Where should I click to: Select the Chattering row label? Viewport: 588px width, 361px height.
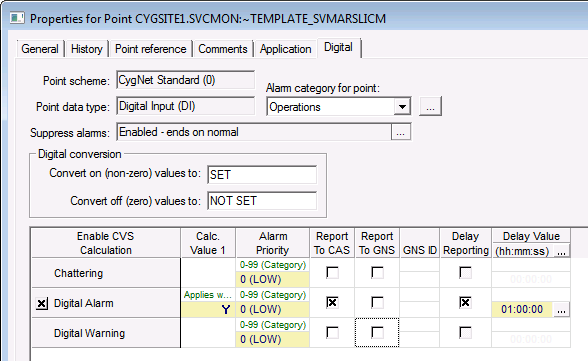[x=106, y=273]
